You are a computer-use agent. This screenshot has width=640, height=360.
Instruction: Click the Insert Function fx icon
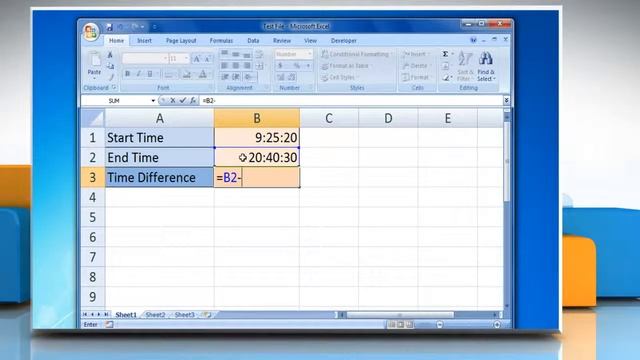coord(193,100)
